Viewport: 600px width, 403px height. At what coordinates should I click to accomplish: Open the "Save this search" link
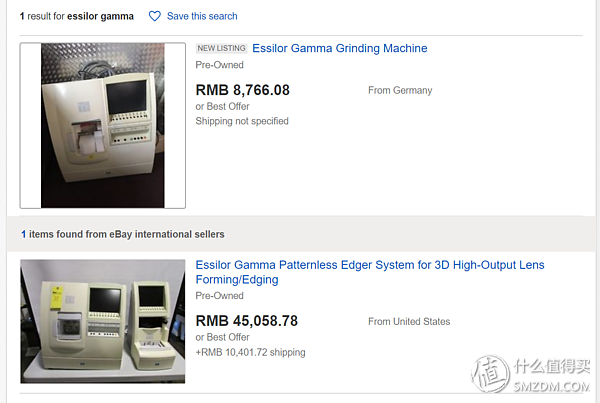click(202, 16)
